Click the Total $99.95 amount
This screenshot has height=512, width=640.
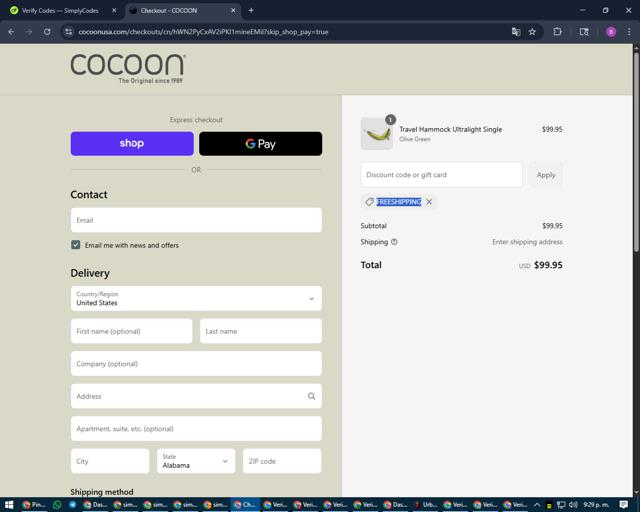[548, 265]
